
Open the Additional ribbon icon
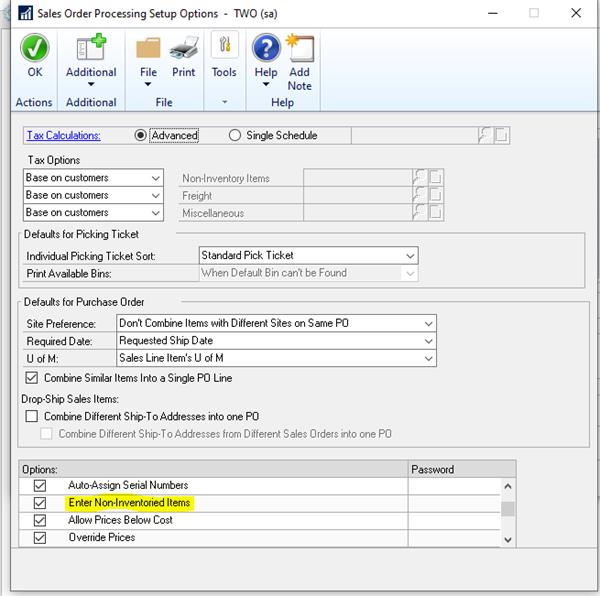point(91,48)
